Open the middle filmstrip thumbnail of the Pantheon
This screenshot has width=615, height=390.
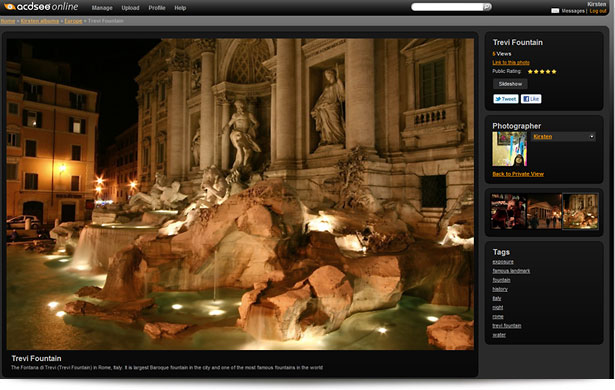click(x=544, y=211)
